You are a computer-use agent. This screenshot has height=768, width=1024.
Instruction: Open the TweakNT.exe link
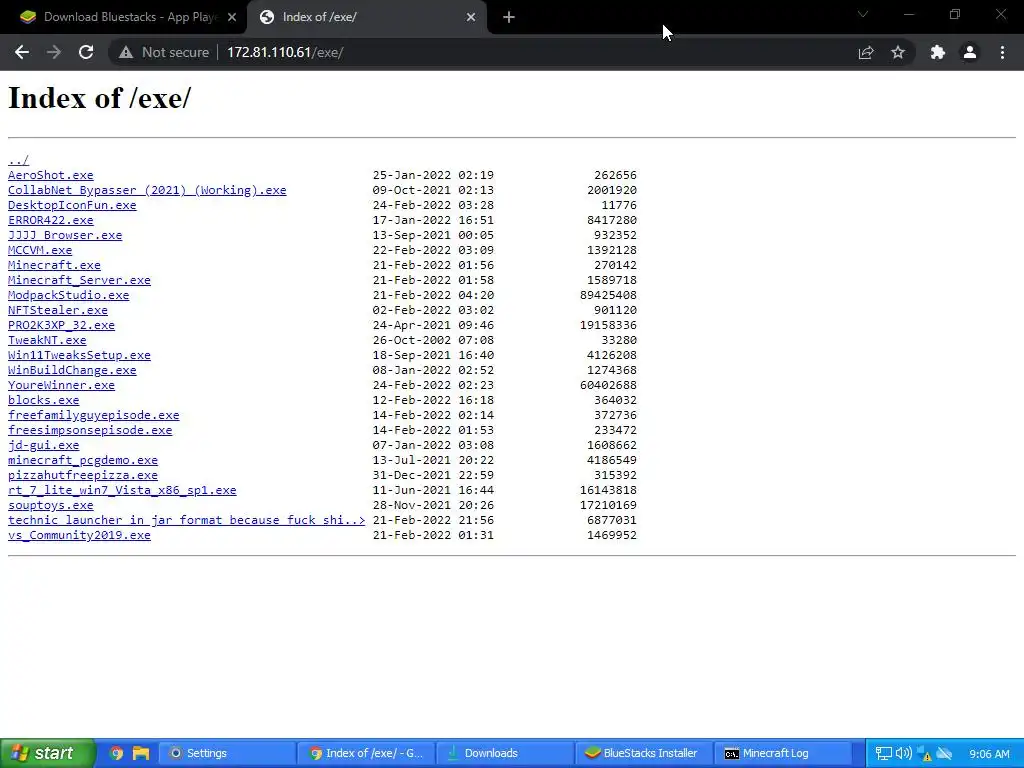click(x=47, y=340)
